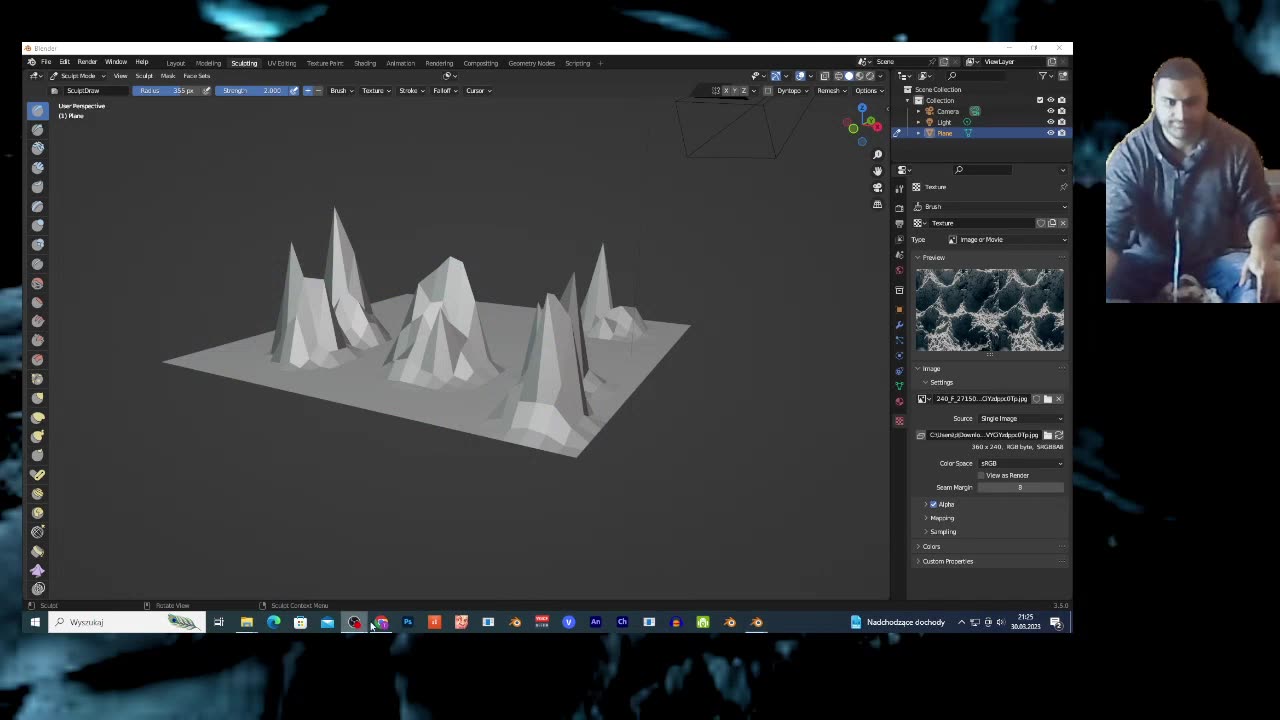
Task: Open Type dropdown showing Image or Movie
Action: [x=1007, y=240]
